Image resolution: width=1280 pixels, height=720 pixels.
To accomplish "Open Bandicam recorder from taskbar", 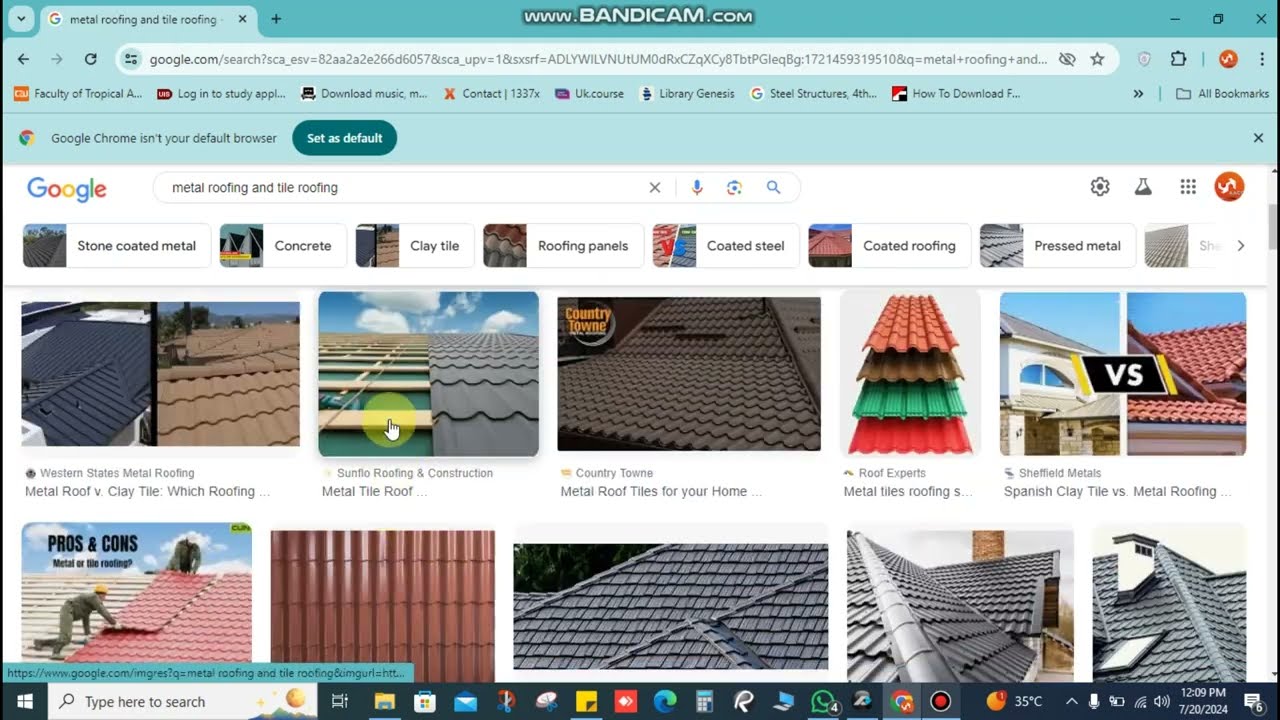I will coord(940,701).
